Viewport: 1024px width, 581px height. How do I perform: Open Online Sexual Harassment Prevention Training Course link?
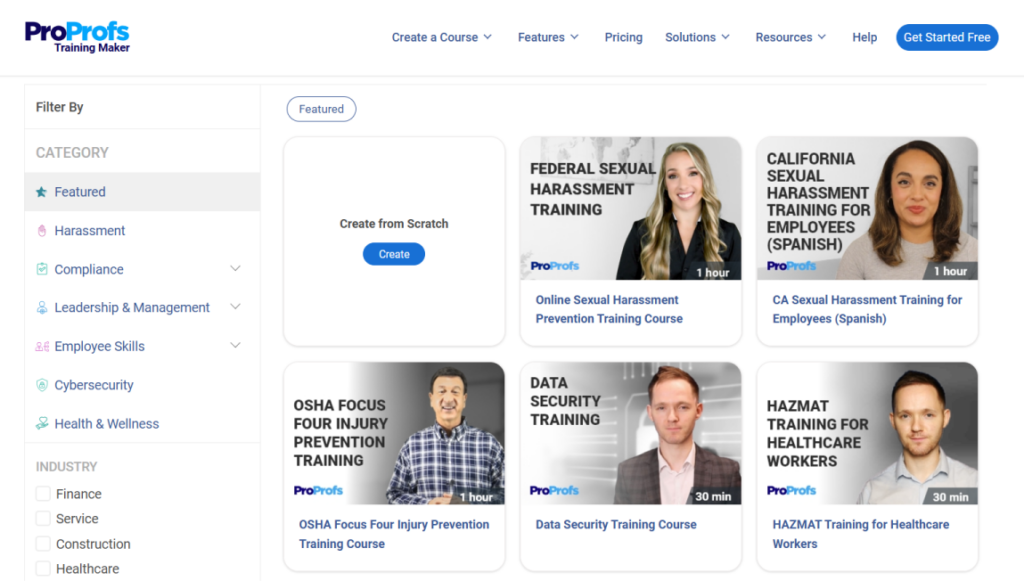click(609, 309)
